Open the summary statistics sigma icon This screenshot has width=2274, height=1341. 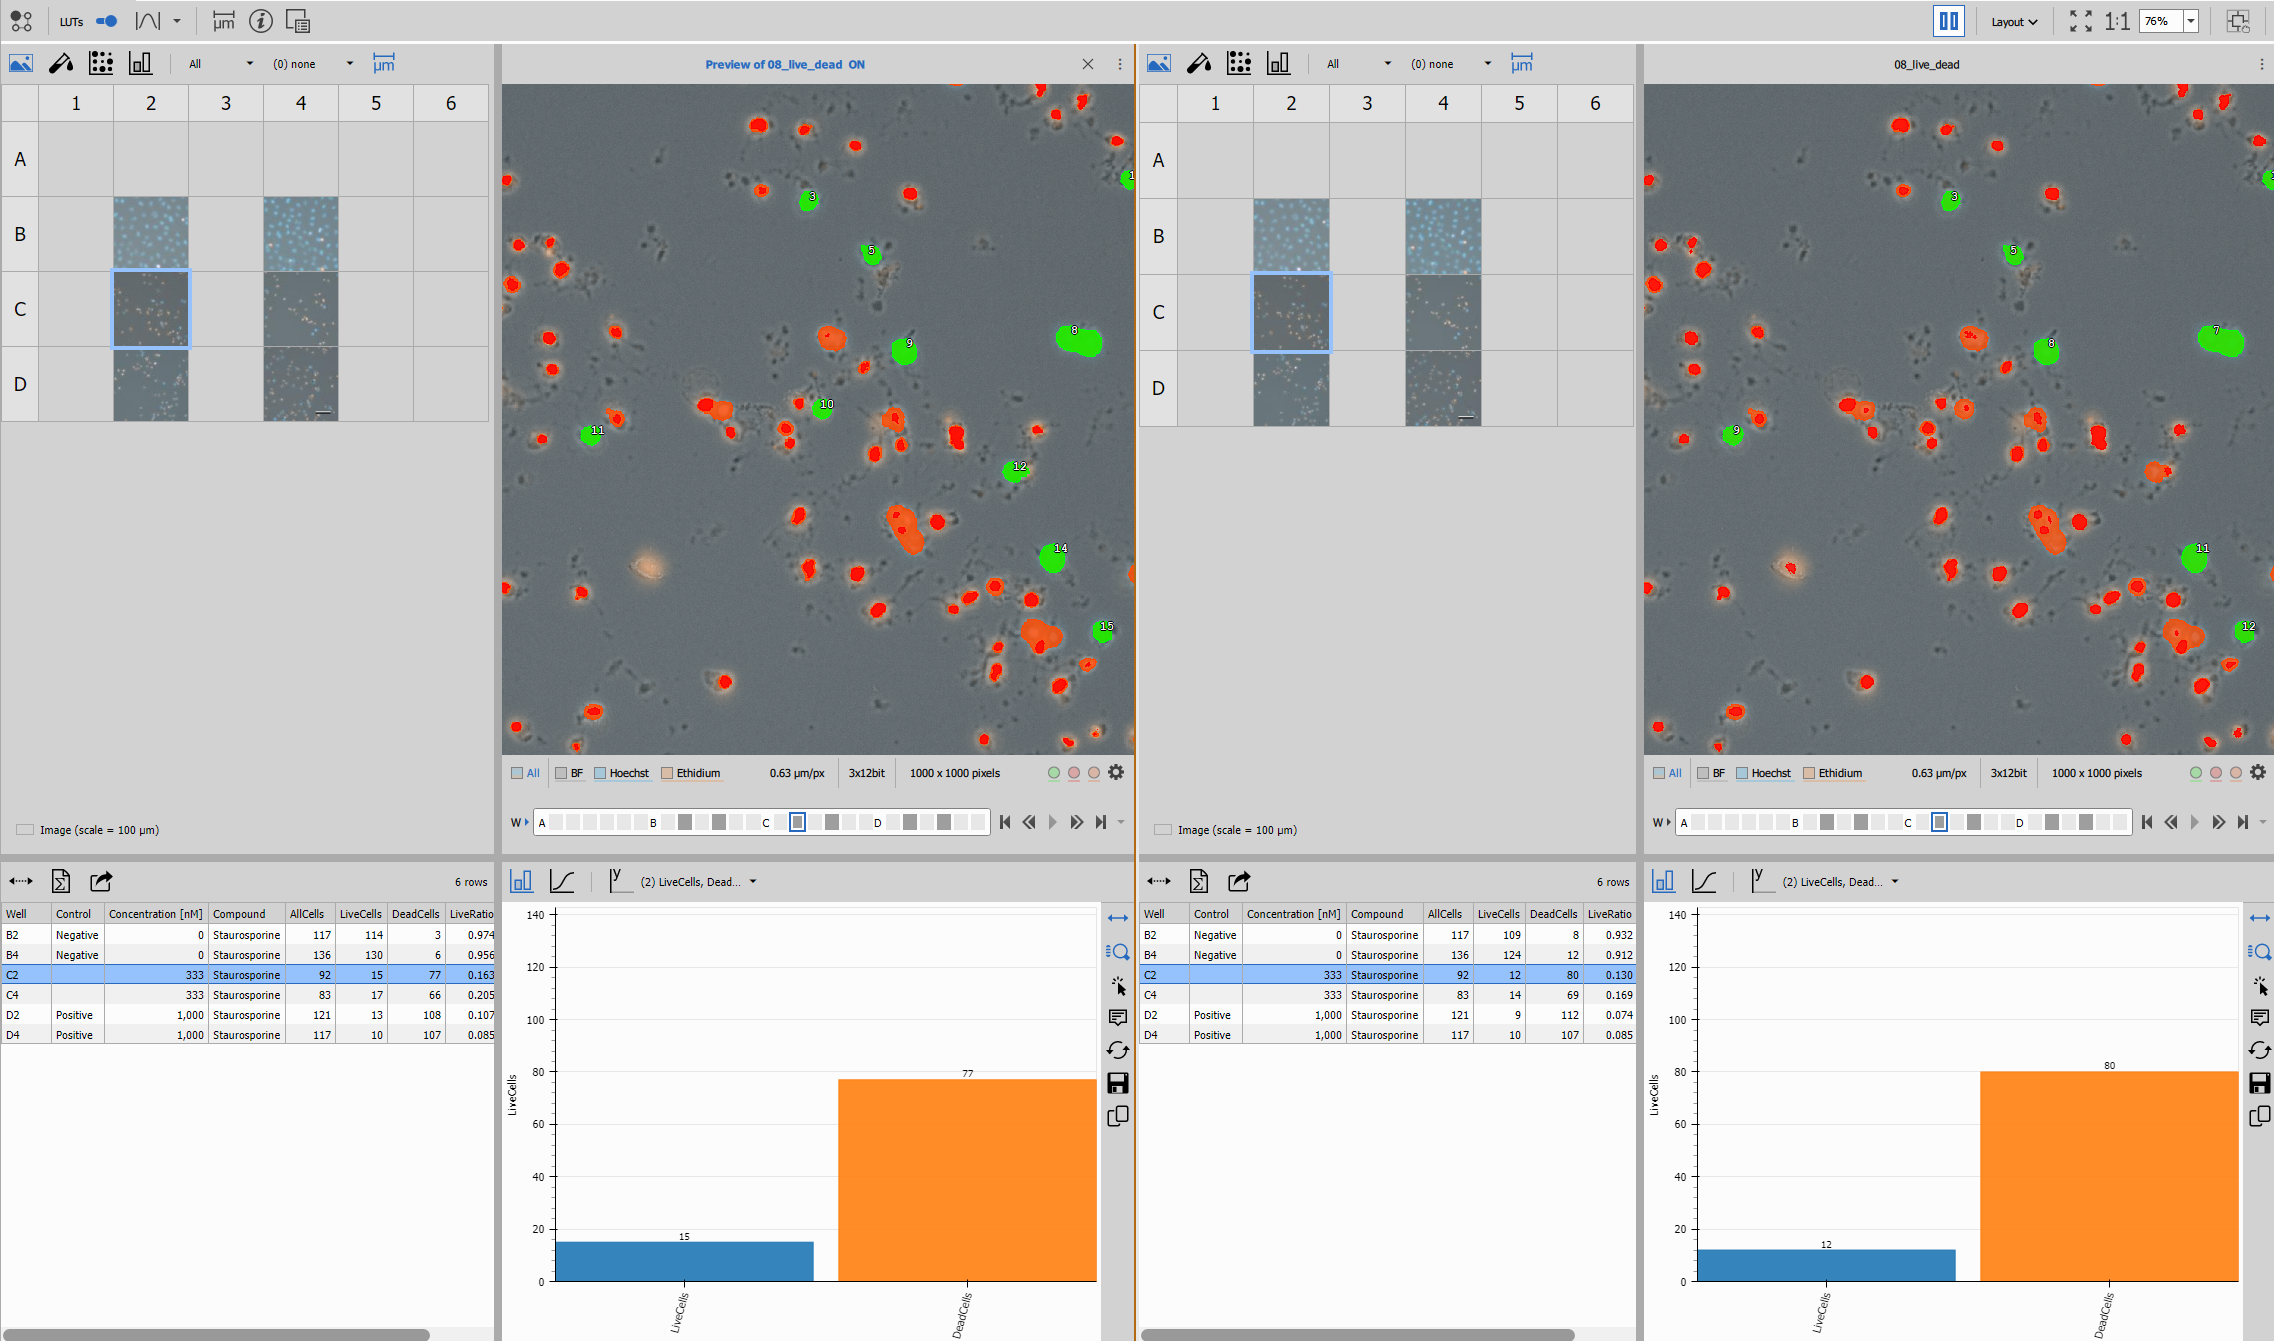[x=61, y=881]
